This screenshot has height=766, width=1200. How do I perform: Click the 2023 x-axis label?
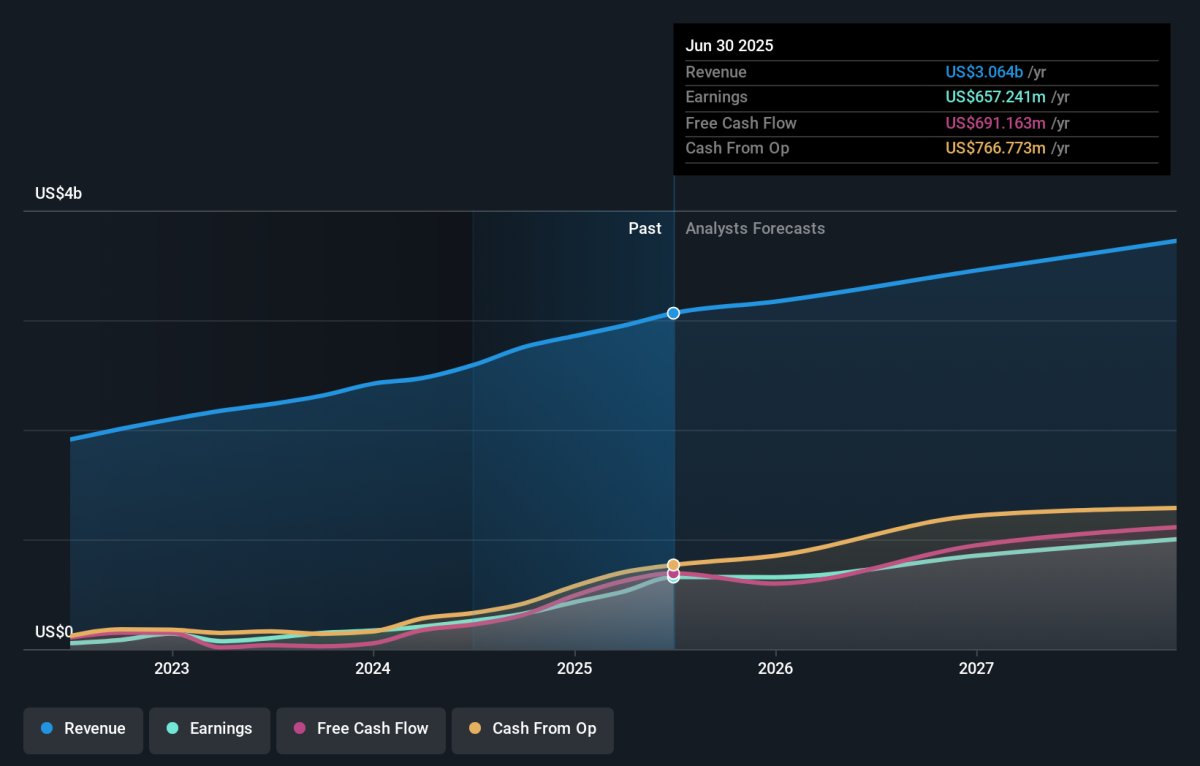(x=172, y=668)
